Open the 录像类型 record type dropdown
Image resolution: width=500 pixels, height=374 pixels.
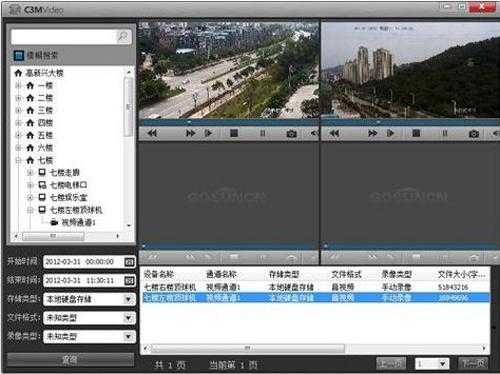(128, 337)
